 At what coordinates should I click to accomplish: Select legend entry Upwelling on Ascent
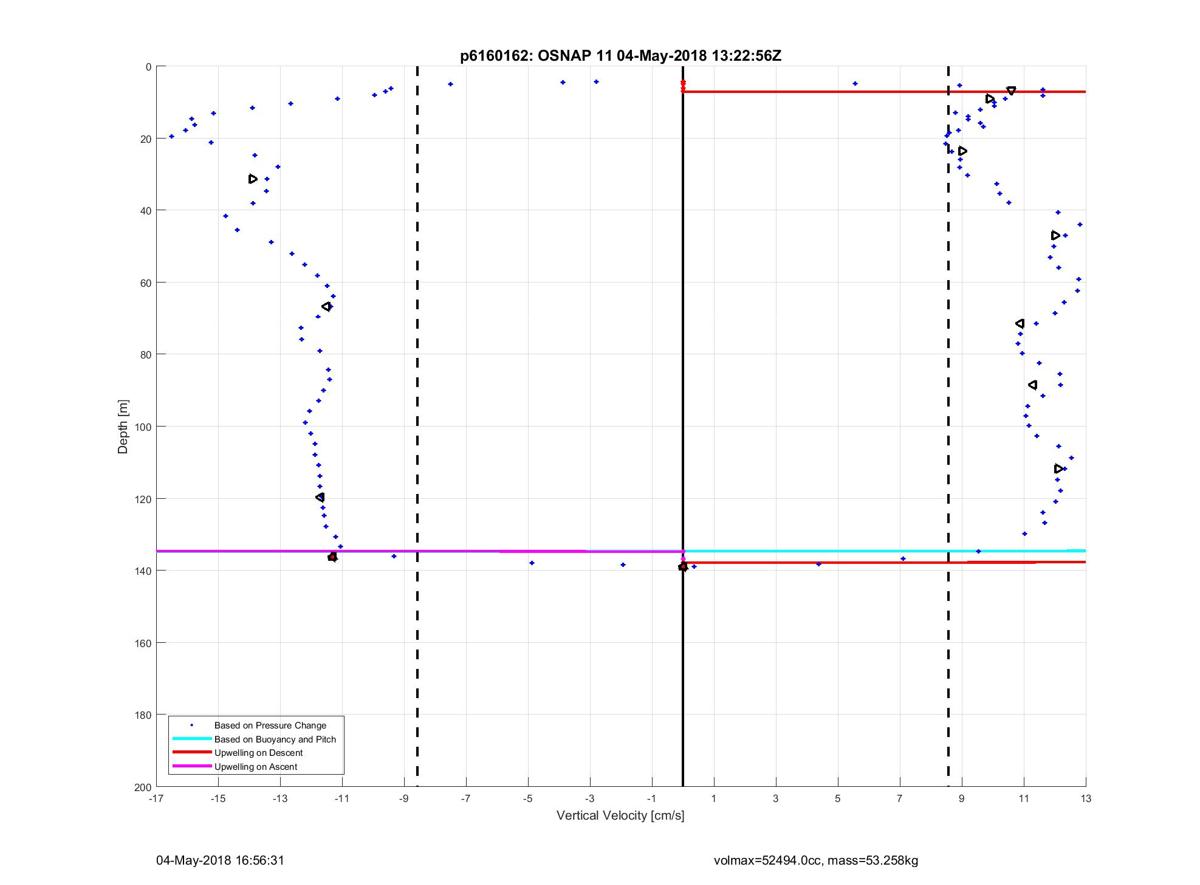click(x=256, y=767)
